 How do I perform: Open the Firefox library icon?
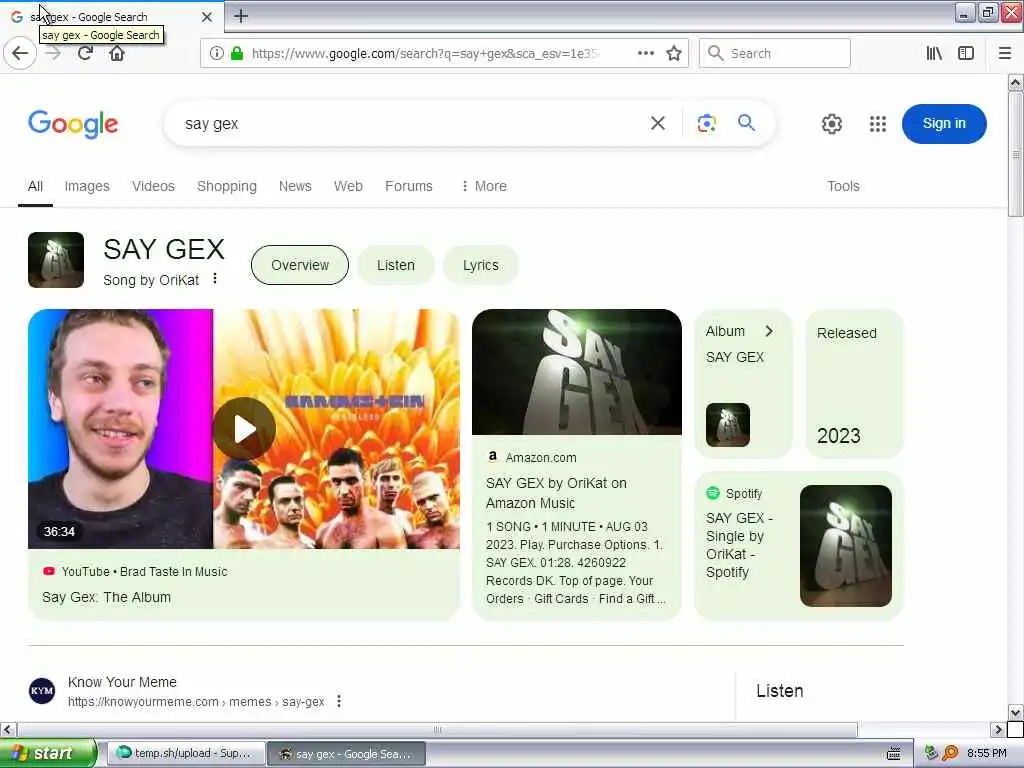point(934,53)
